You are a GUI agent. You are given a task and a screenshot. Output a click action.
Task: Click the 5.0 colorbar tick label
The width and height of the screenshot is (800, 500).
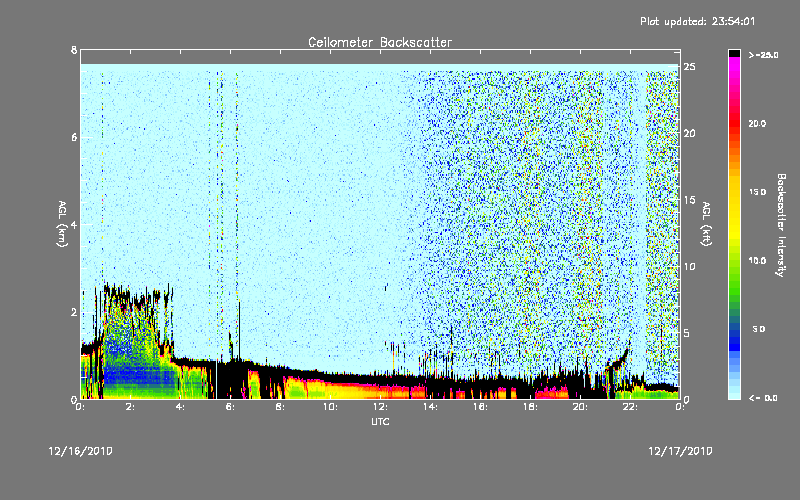coord(759,330)
